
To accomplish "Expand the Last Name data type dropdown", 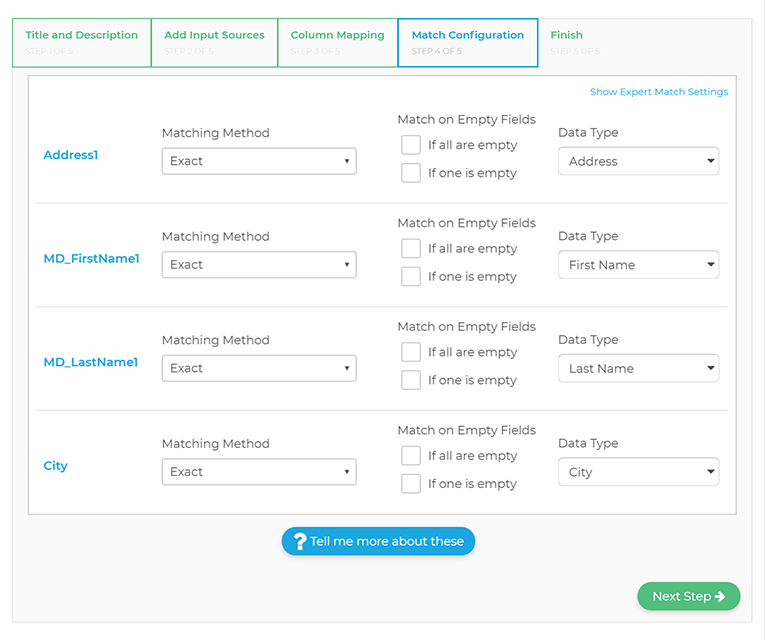I will (638, 369).
